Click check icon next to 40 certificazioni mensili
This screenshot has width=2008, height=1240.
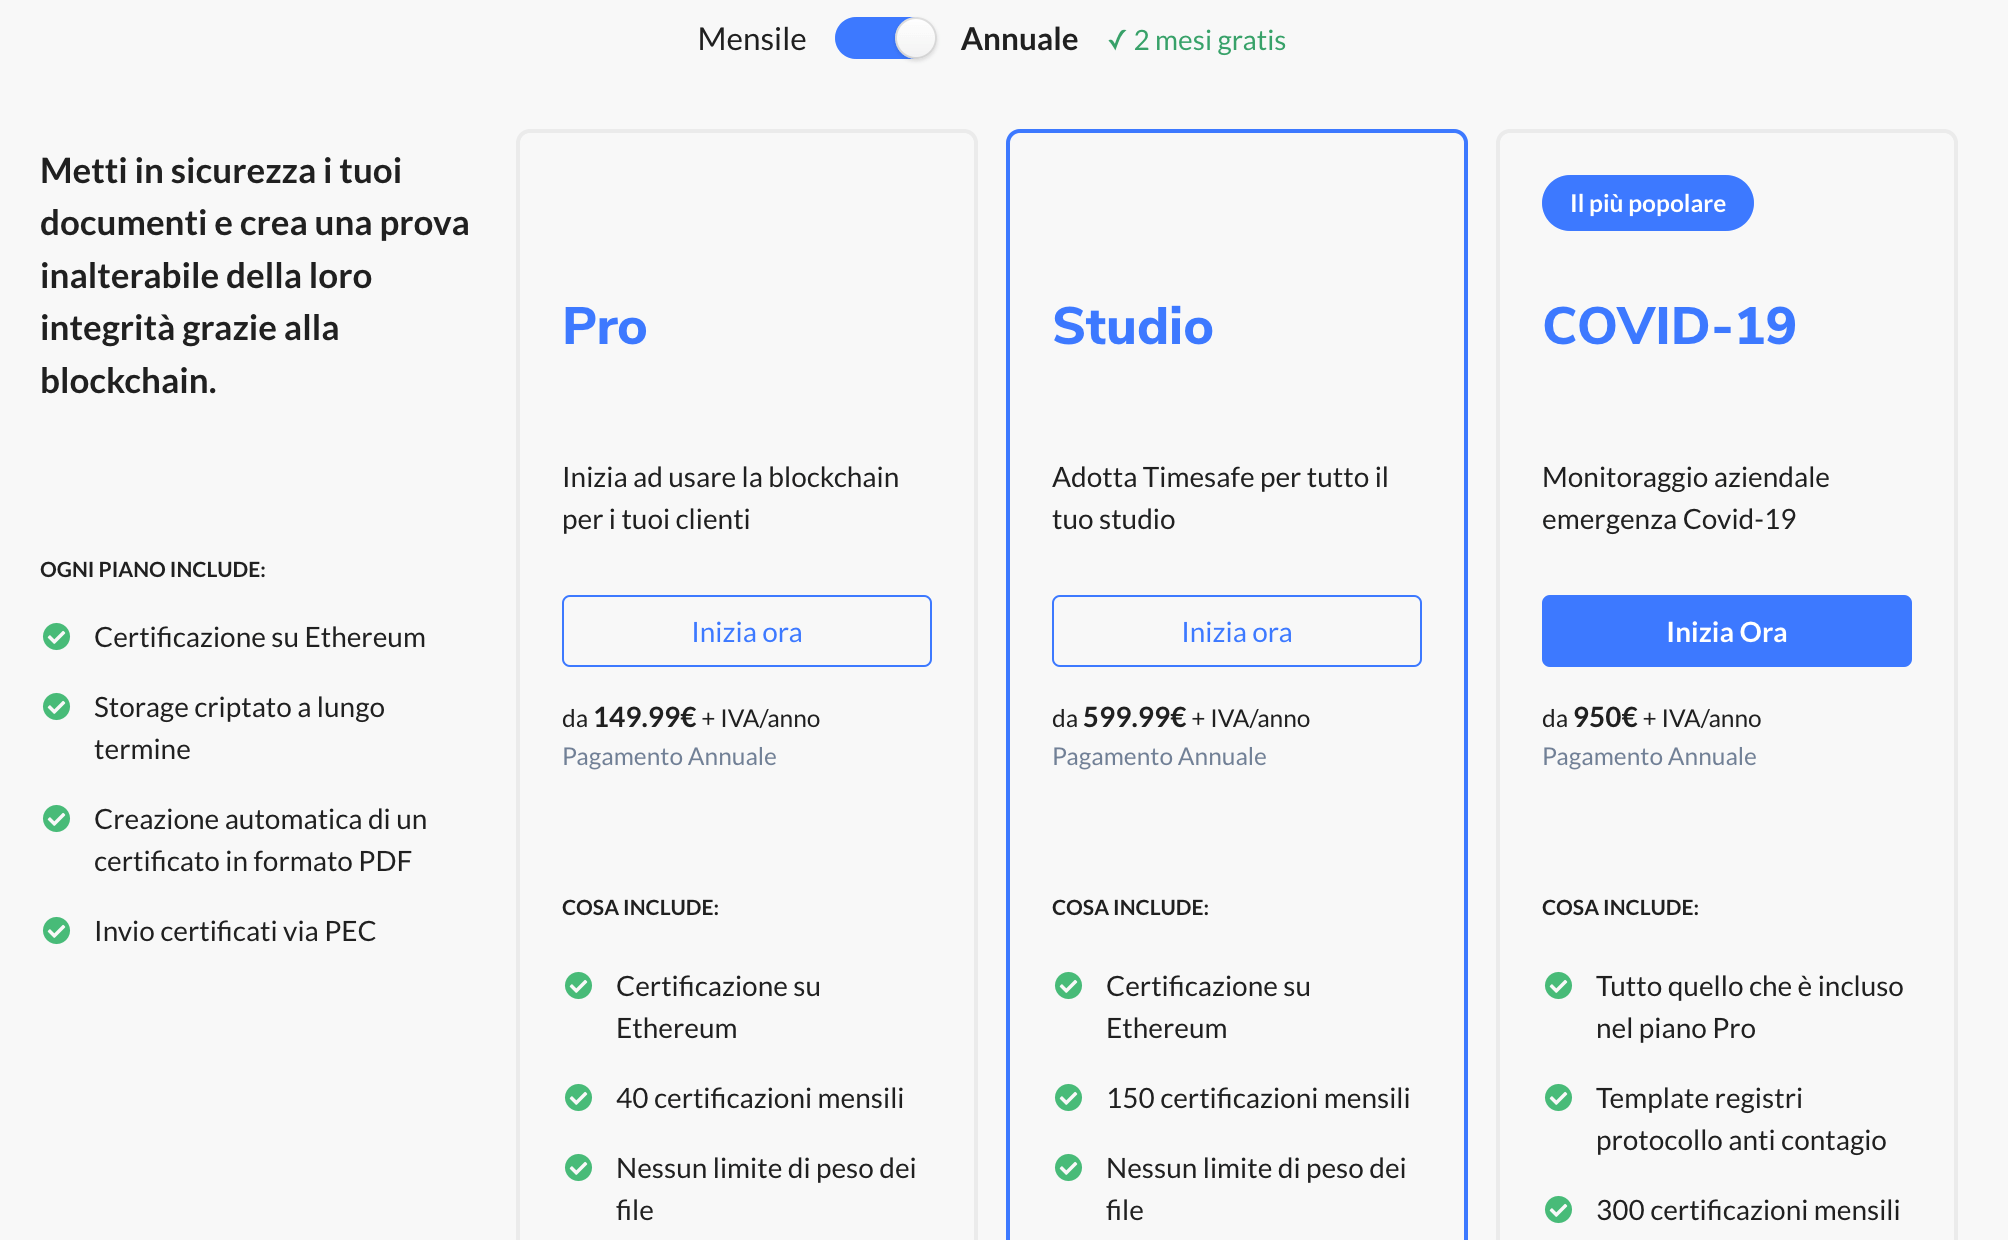[x=579, y=1098]
